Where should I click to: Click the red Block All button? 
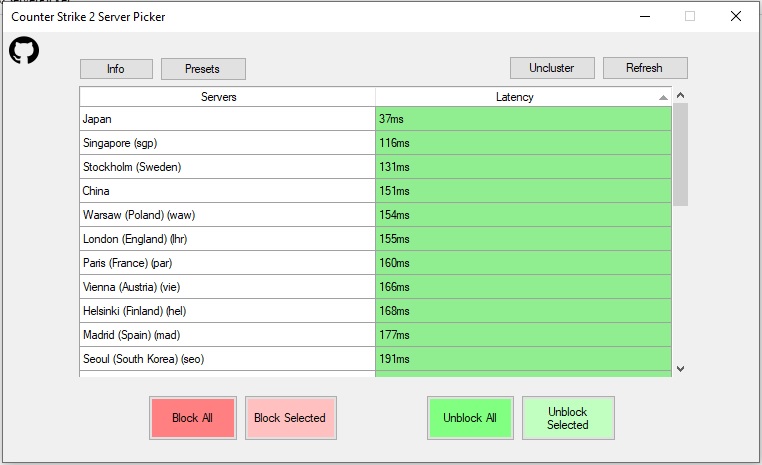point(193,418)
